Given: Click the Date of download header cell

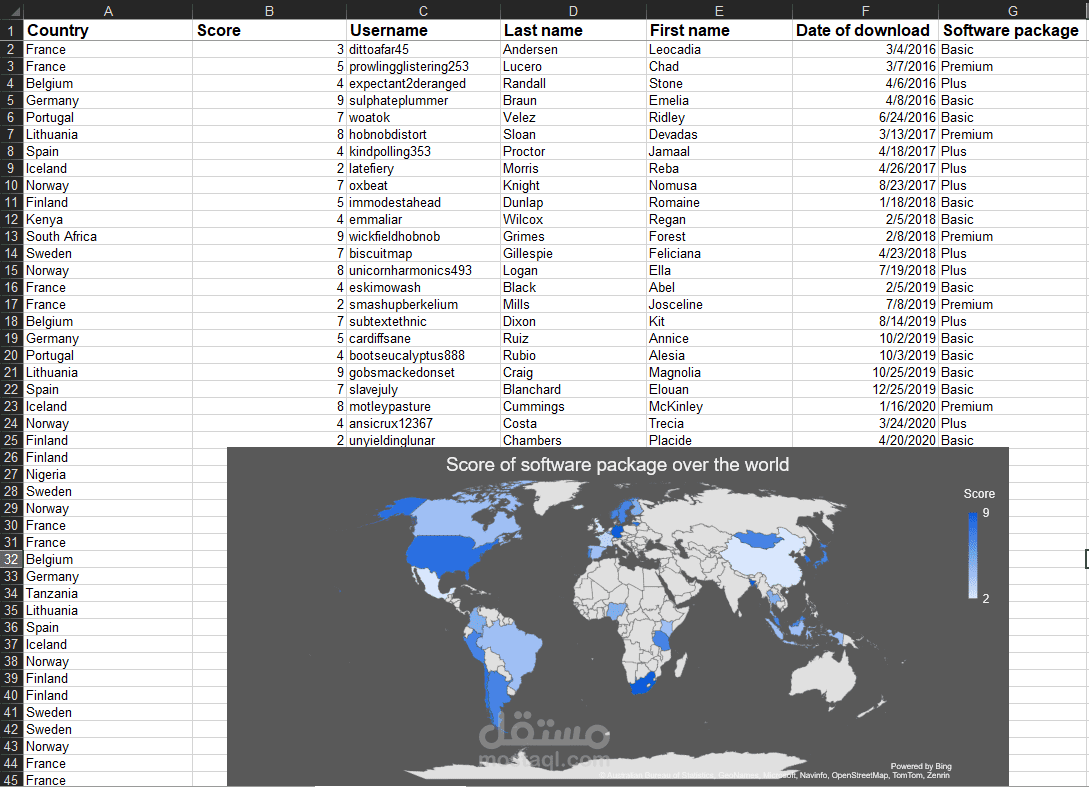Looking at the screenshot, I should click(x=865, y=30).
